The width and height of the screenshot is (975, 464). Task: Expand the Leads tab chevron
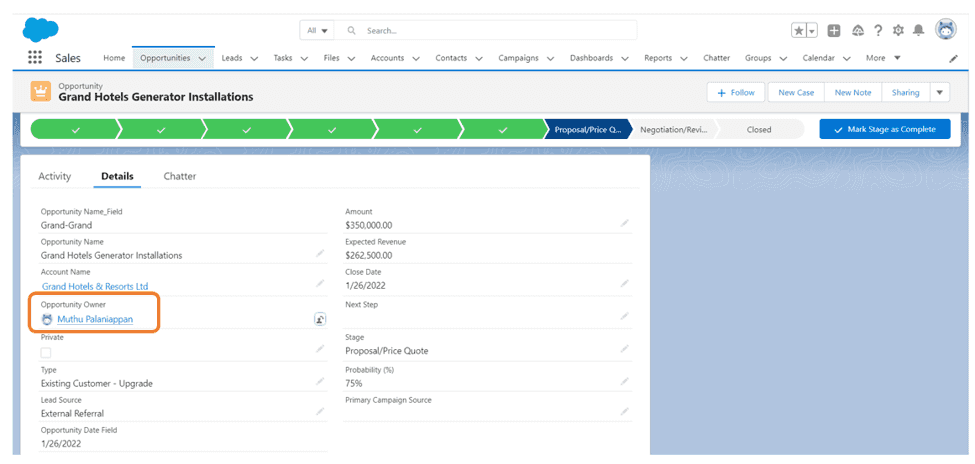254,58
